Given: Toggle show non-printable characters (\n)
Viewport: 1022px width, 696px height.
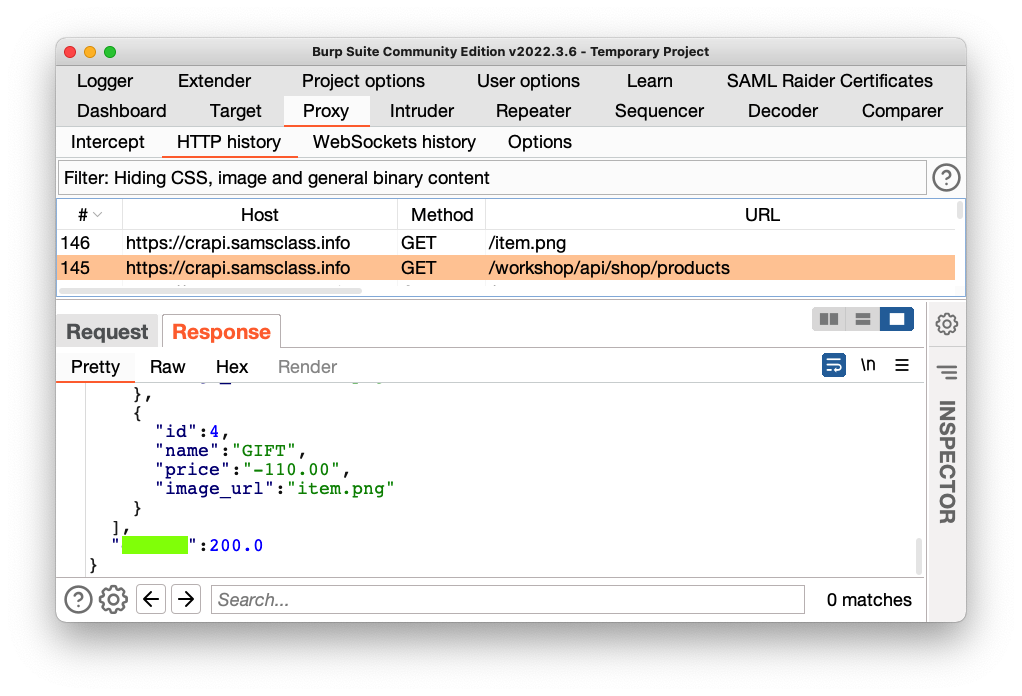Looking at the screenshot, I should tap(868, 365).
